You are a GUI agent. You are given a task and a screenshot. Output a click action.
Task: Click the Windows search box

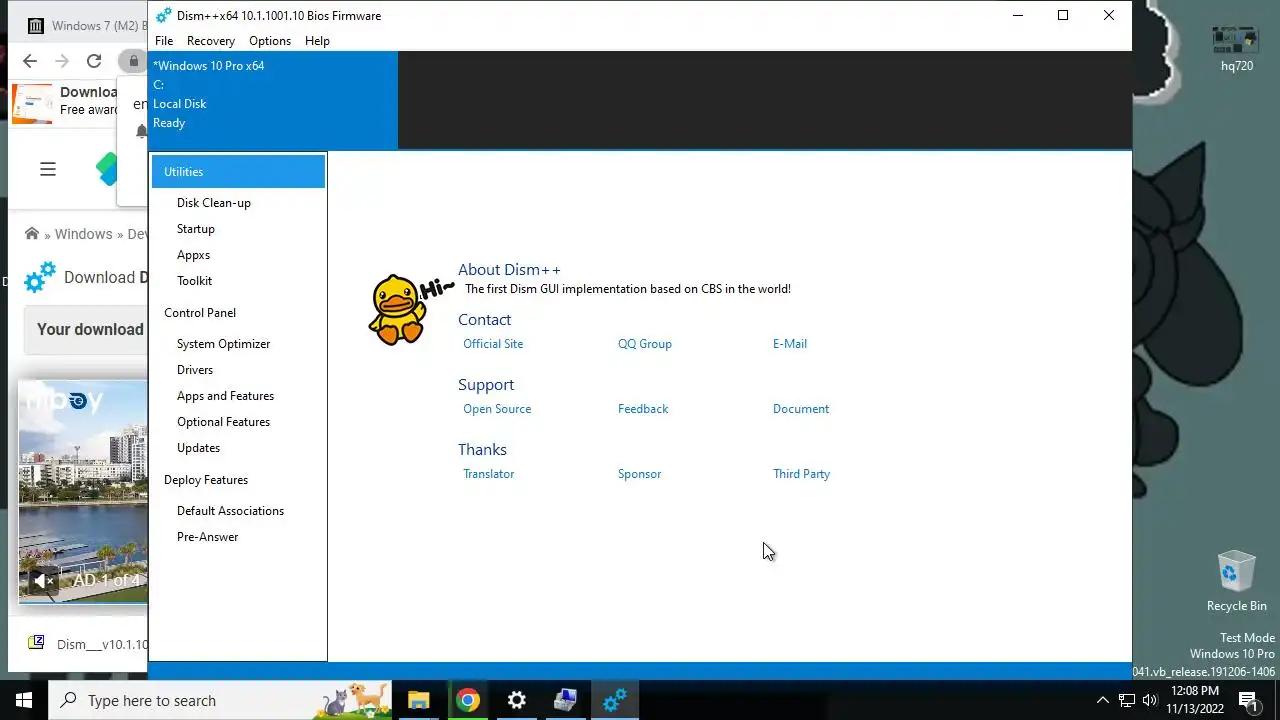[x=219, y=700]
